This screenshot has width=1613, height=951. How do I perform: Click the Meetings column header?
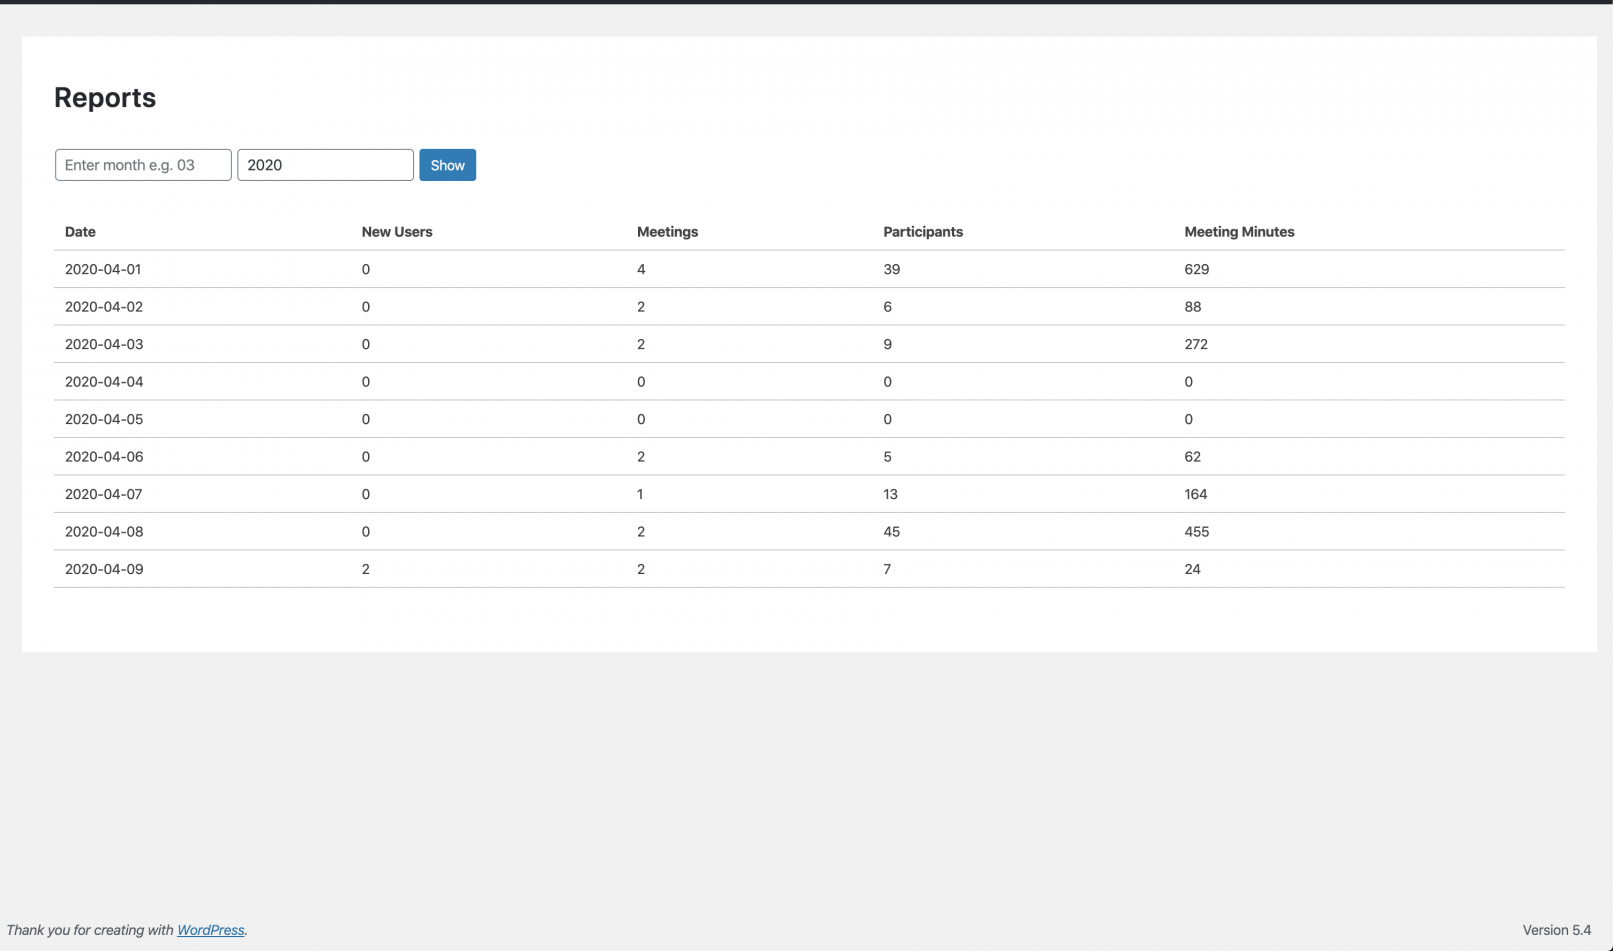pos(667,232)
